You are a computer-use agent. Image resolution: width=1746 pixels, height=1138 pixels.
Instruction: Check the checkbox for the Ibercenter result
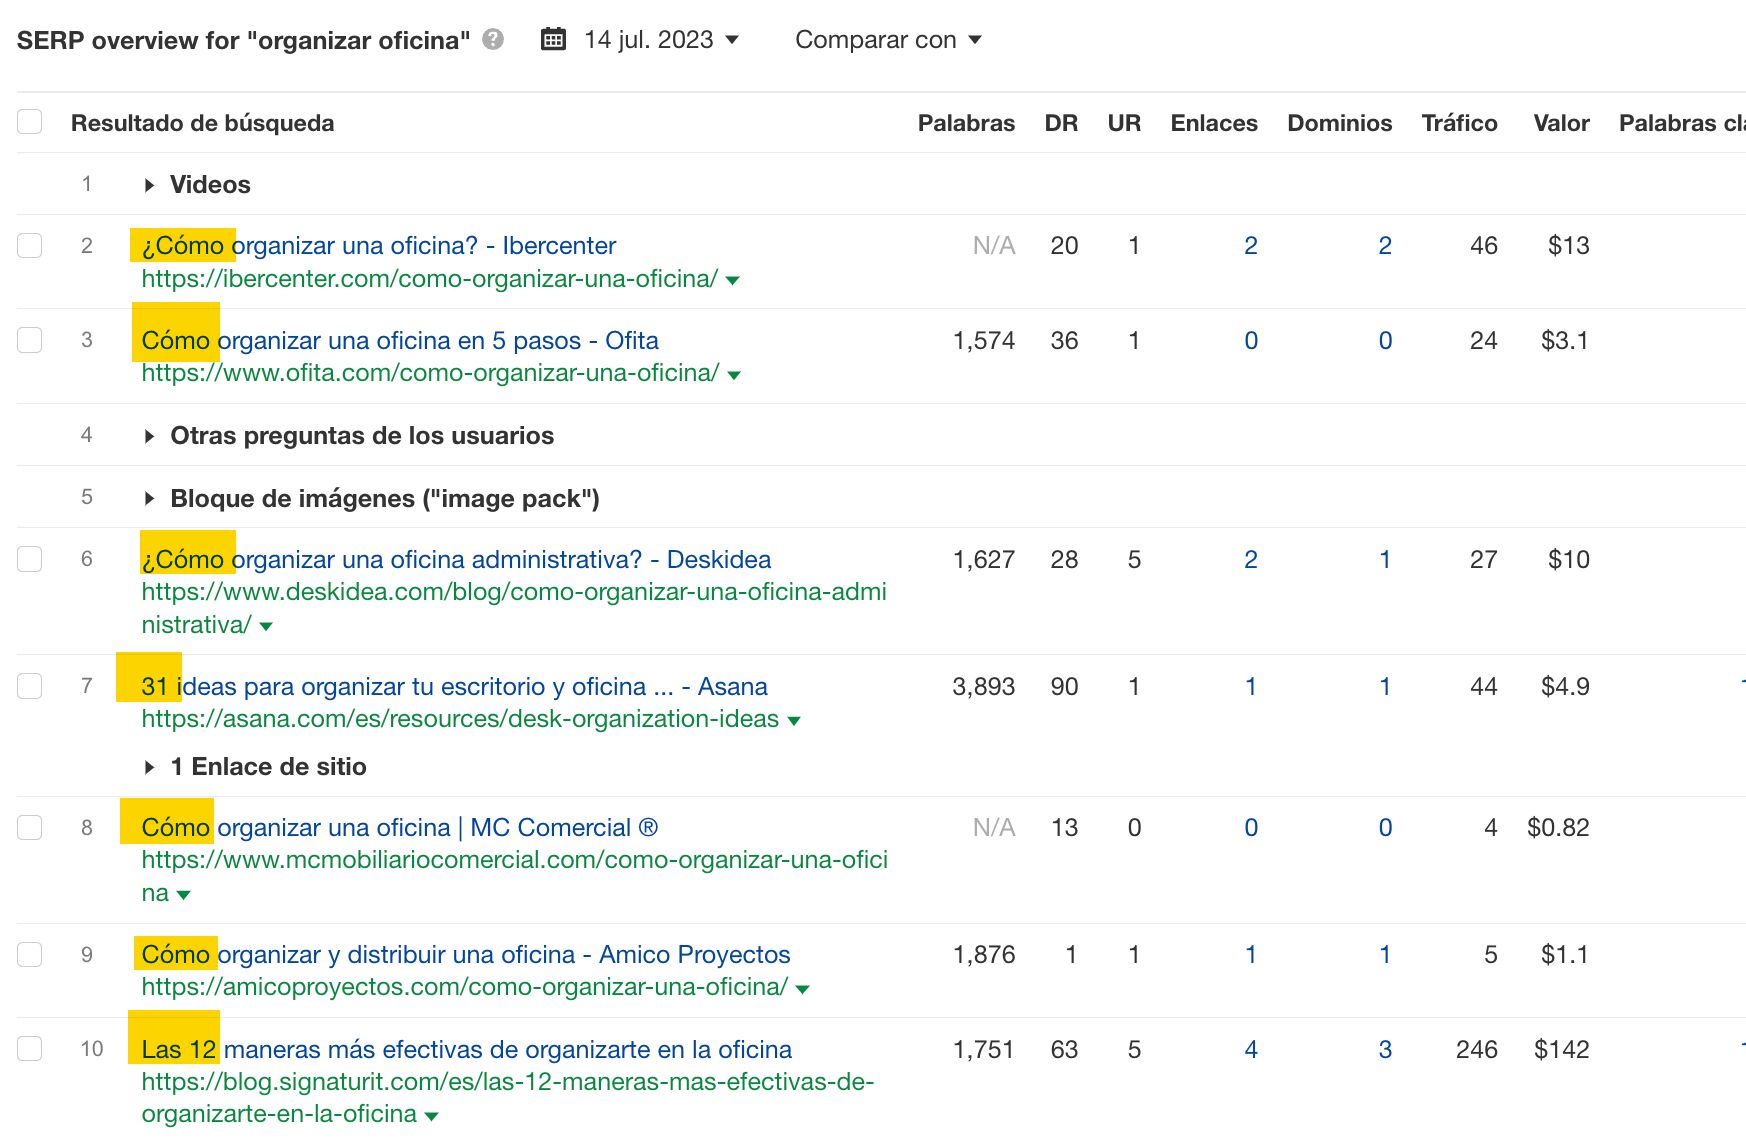[x=29, y=245]
